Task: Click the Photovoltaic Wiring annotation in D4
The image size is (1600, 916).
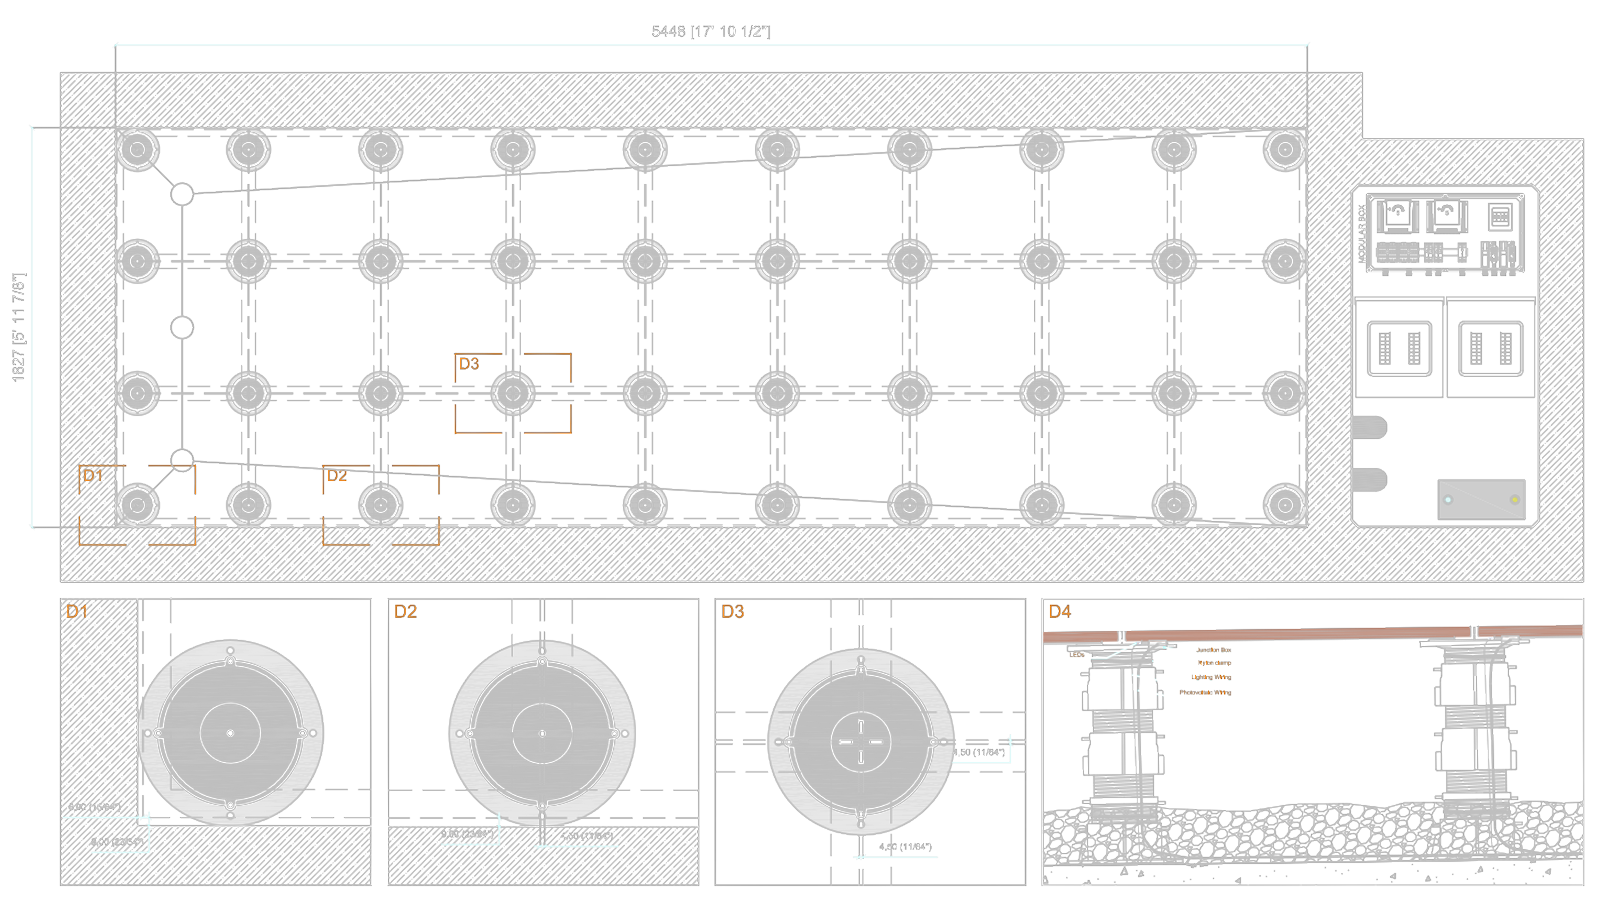Action: pos(1205,692)
